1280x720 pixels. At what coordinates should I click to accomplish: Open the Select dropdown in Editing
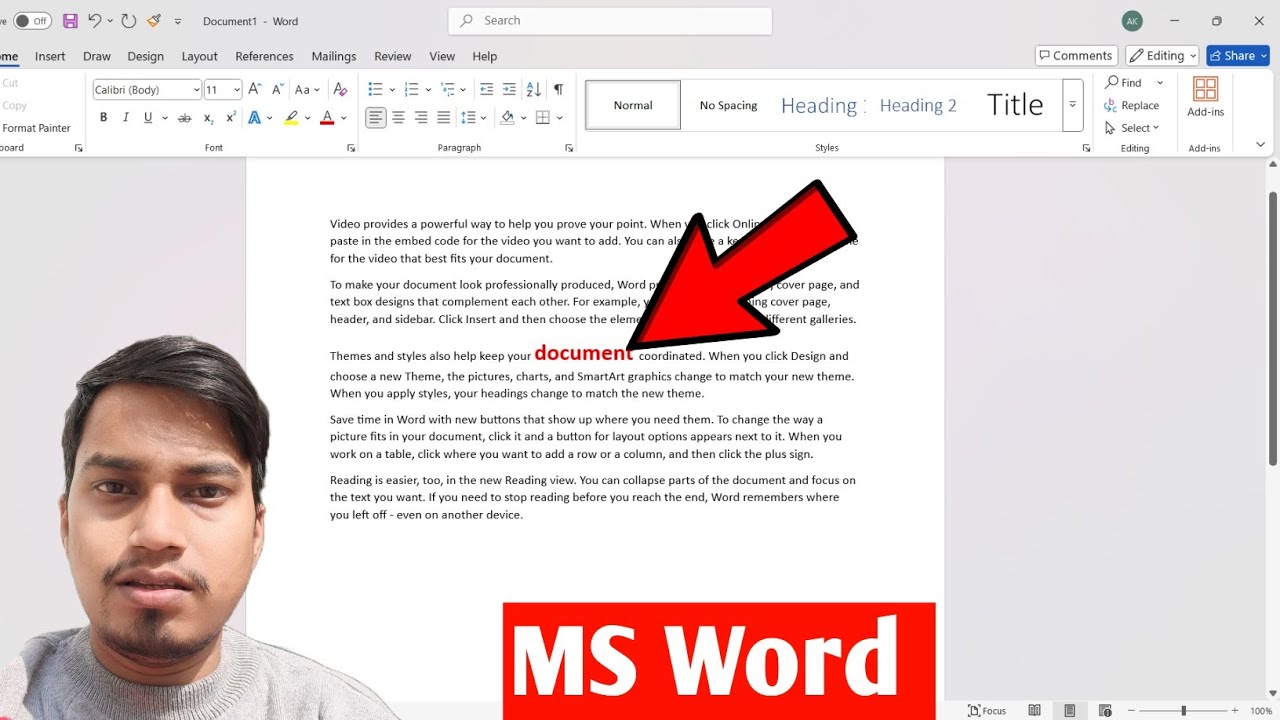click(x=1133, y=128)
